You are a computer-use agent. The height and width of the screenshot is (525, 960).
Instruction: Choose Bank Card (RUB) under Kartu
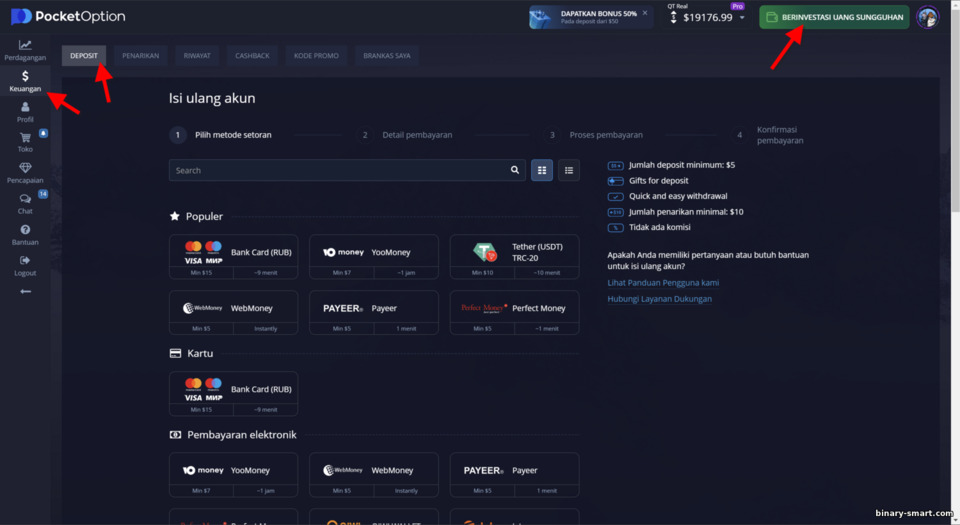tap(233, 393)
